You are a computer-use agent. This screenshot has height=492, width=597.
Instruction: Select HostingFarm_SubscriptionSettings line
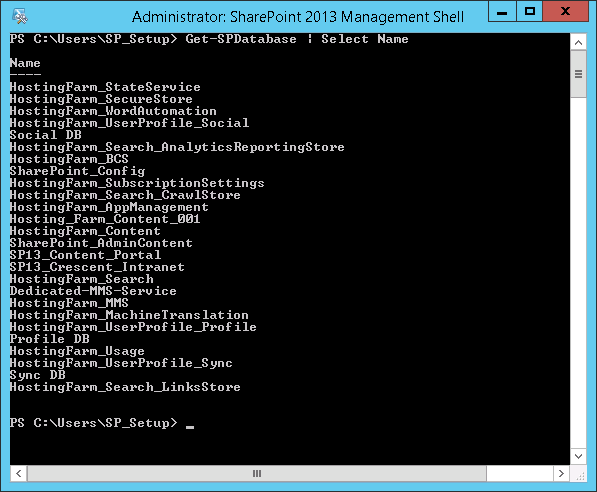(x=137, y=183)
